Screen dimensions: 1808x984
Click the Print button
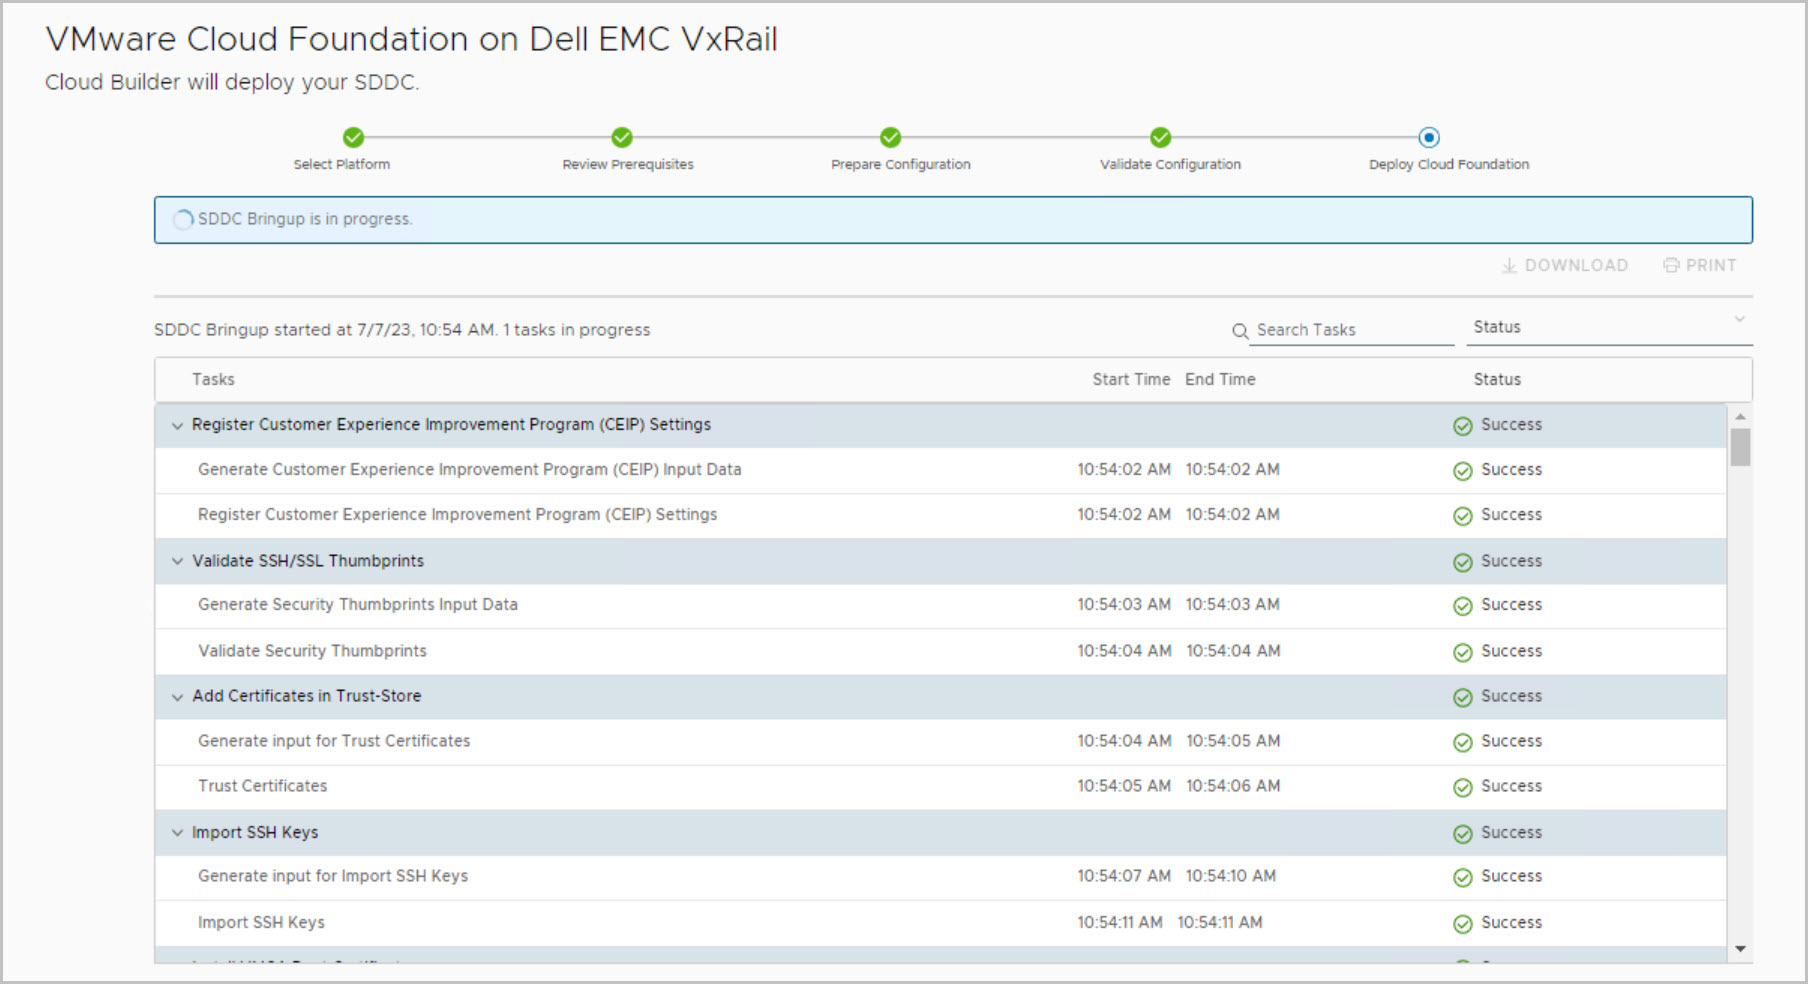tap(1700, 265)
